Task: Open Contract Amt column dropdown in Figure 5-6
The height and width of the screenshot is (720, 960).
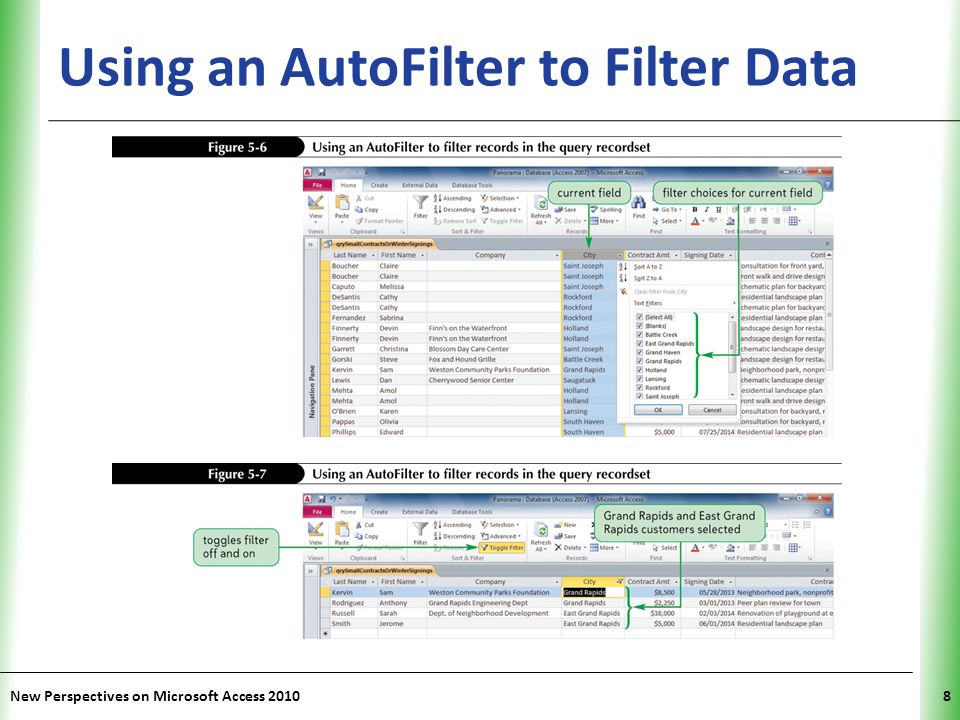Action: coord(676,255)
